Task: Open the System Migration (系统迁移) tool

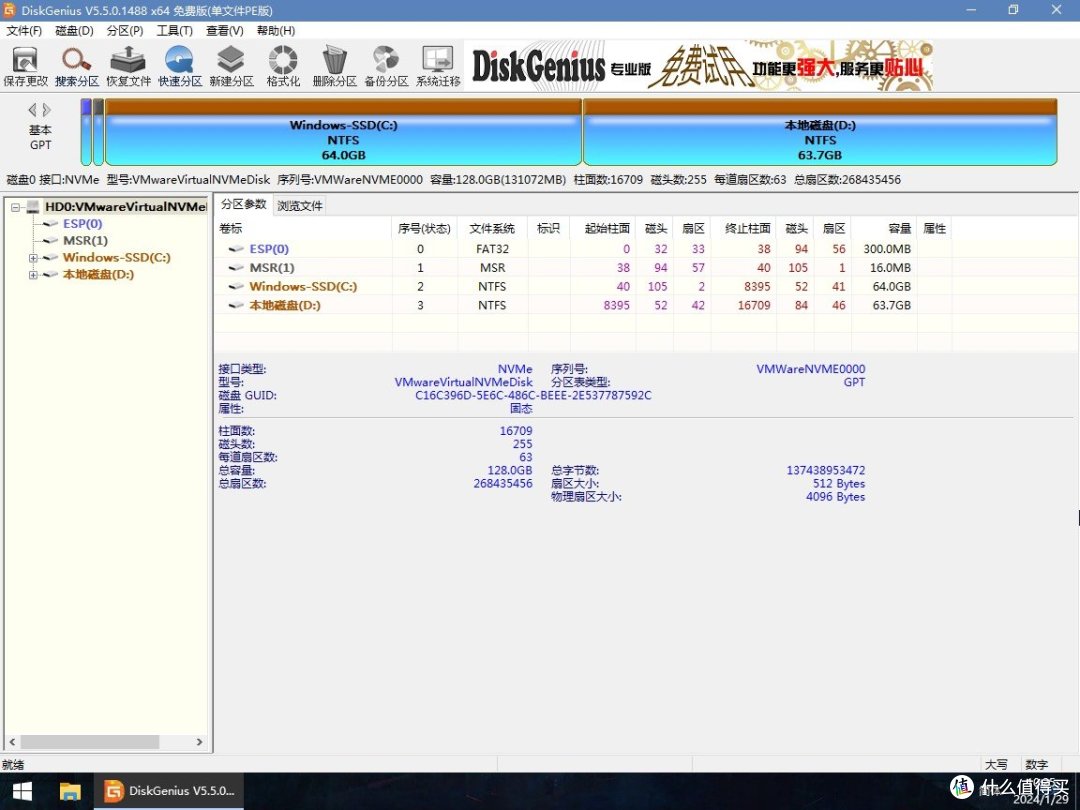Action: point(438,67)
